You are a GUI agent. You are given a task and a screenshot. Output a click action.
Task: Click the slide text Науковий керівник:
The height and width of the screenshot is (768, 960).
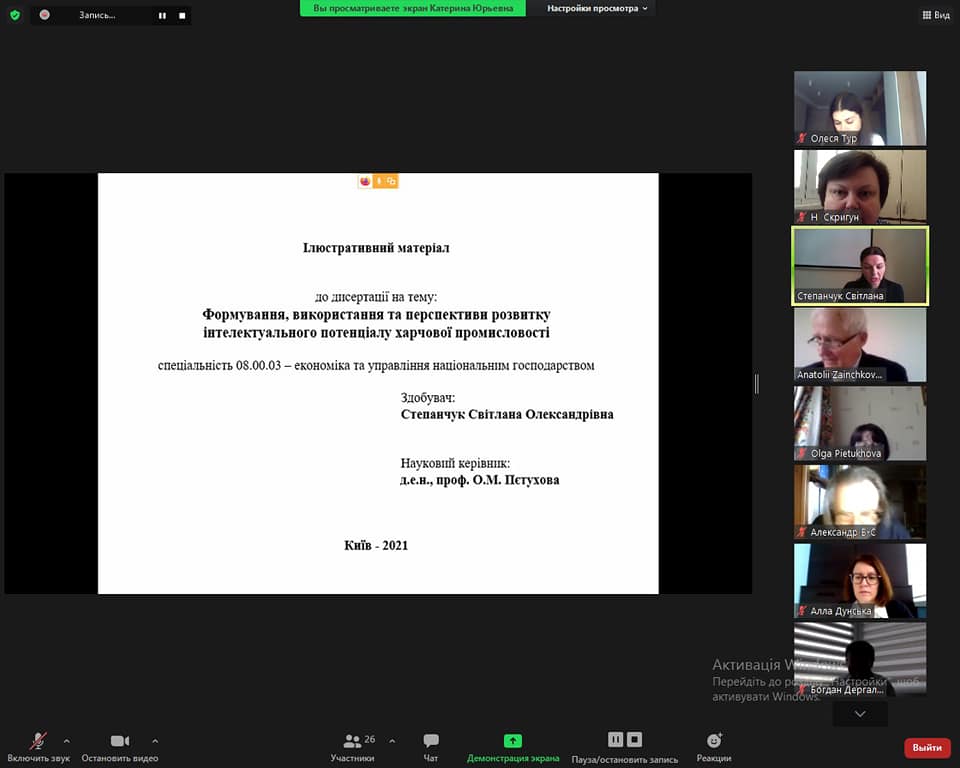pyautogui.click(x=455, y=463)
